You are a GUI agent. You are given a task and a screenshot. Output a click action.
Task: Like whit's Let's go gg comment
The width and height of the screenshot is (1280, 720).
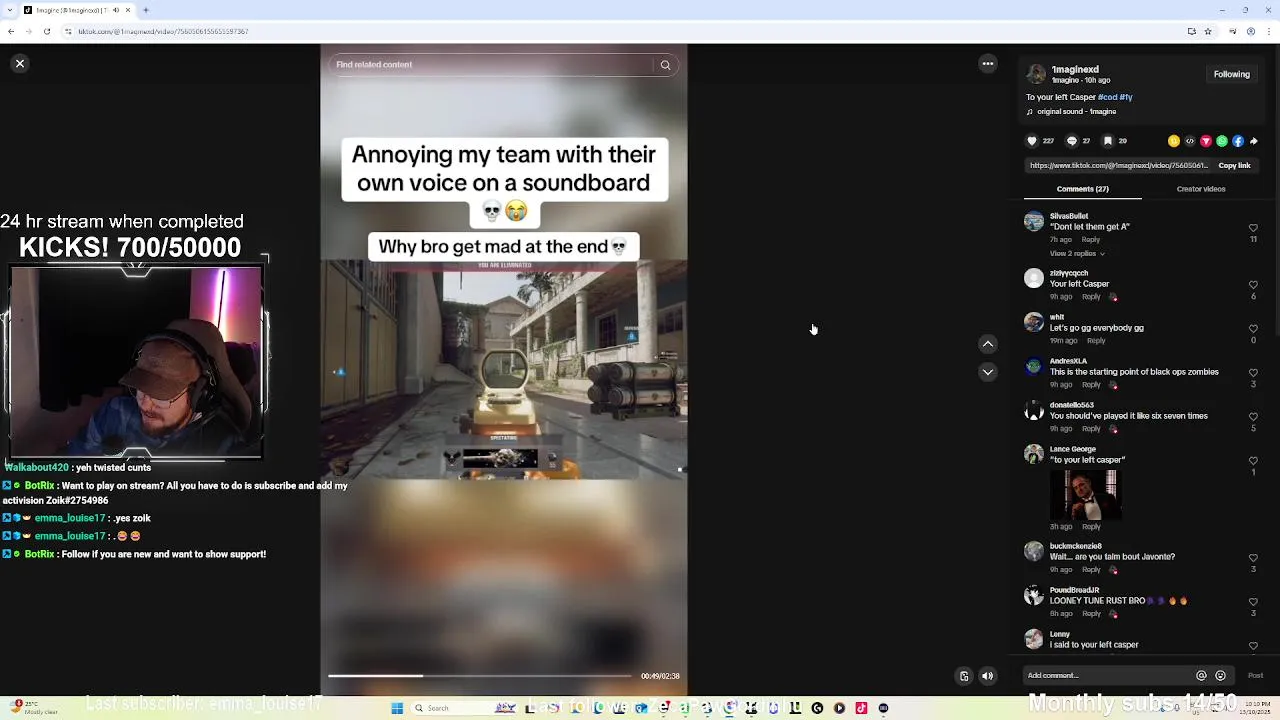click(x=1253, y=329)
